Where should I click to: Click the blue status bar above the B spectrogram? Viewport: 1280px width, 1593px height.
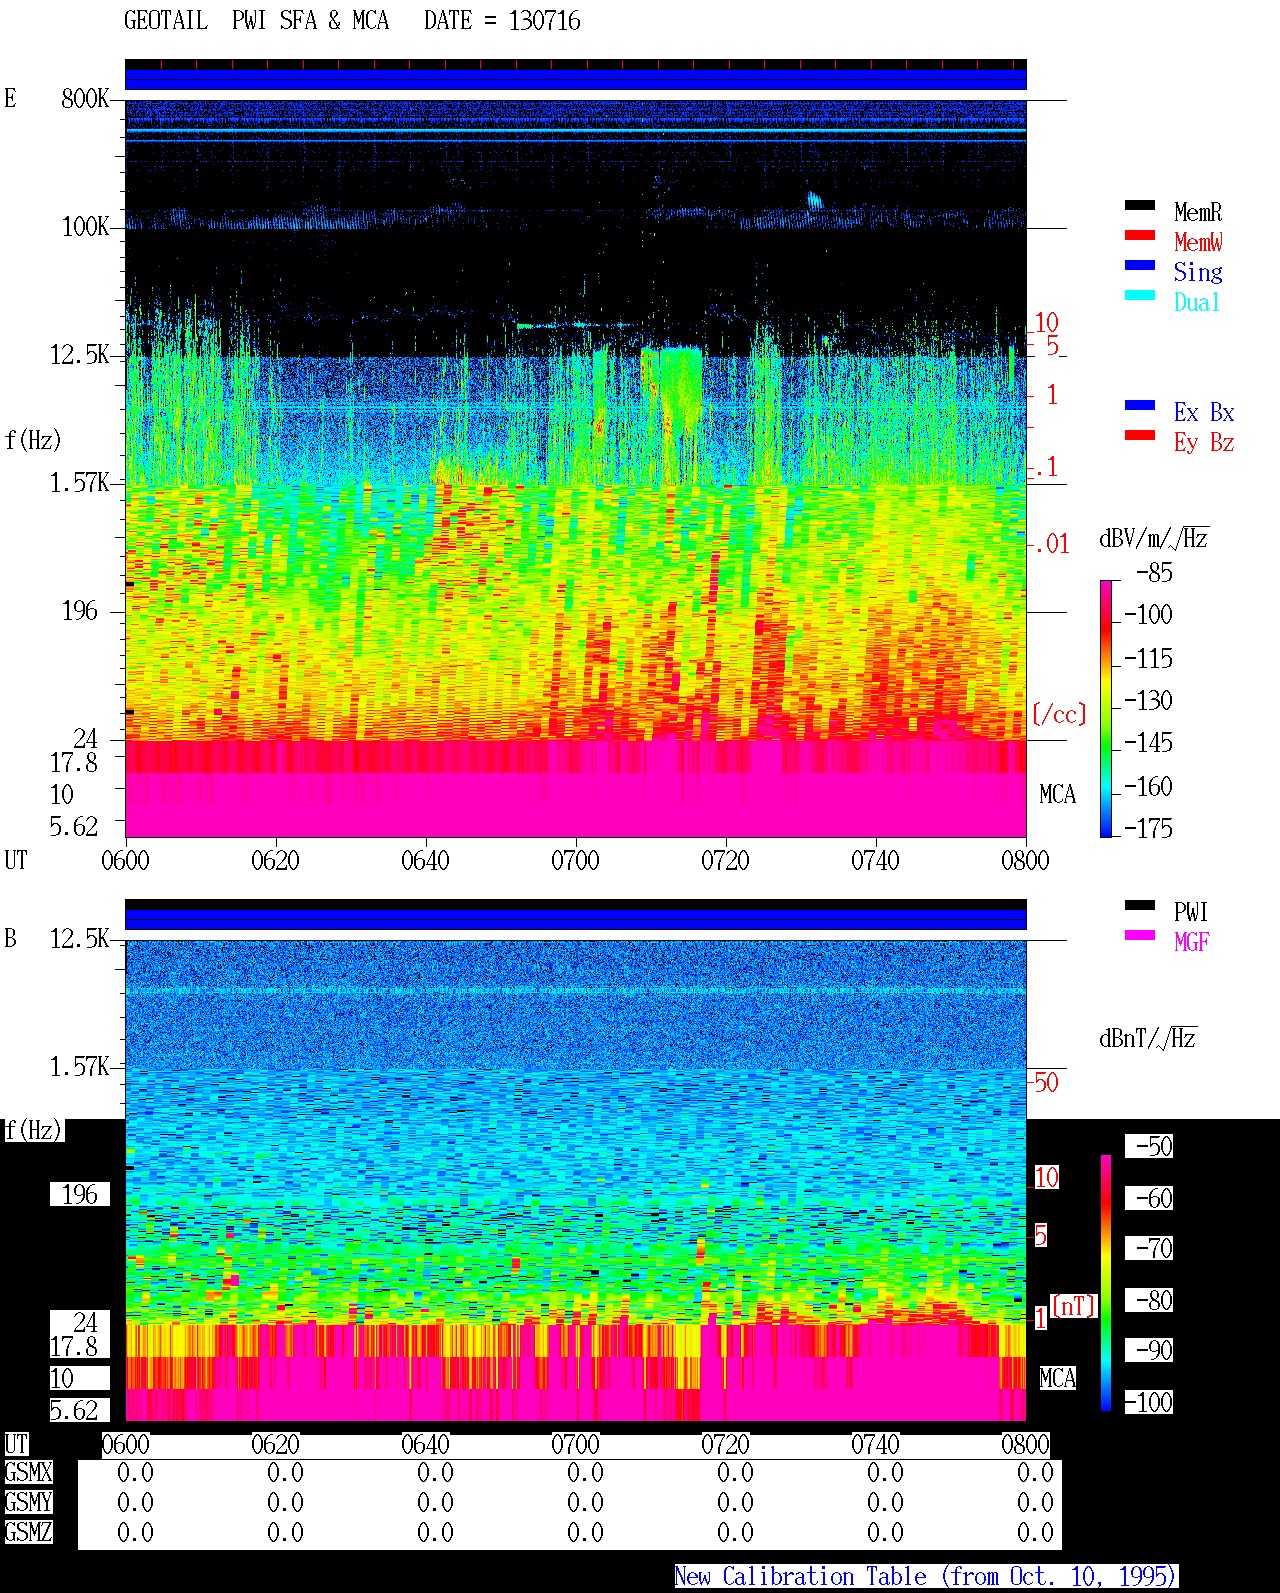coord(575,918)
